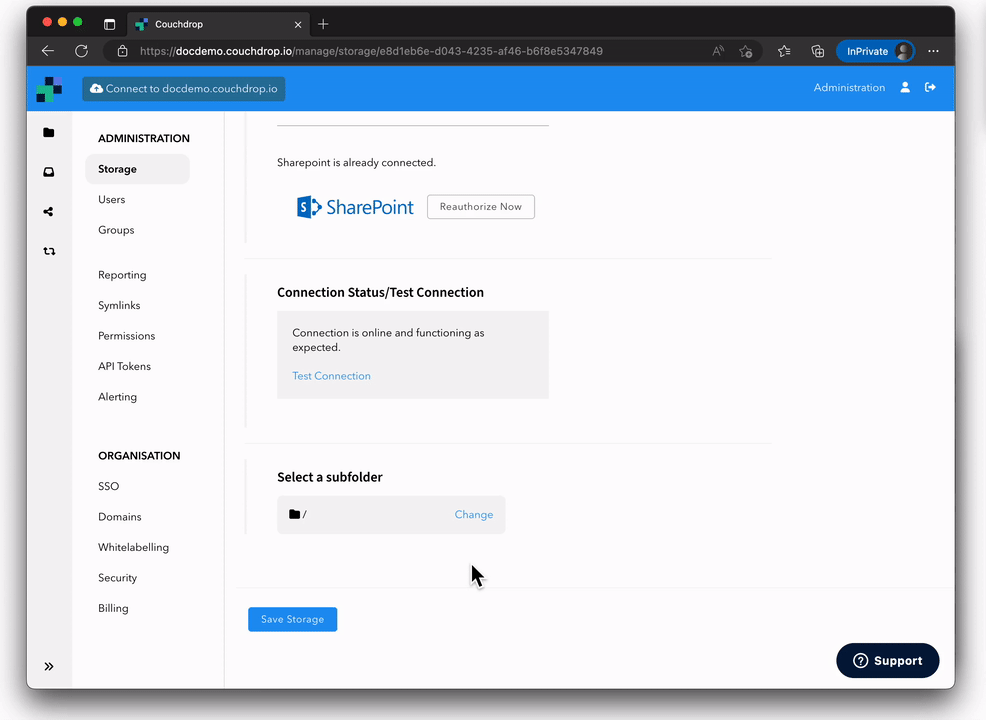The image size is (986, 720).
Task: View site info lock icon
Action: 123,52
